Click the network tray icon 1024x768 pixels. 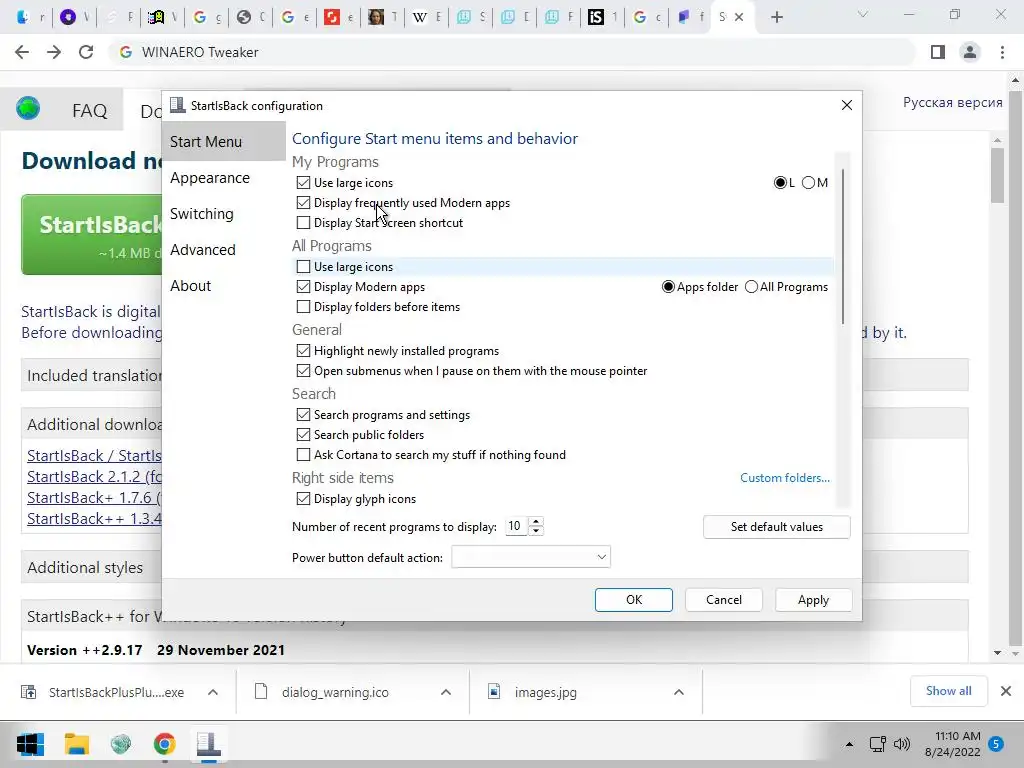tap(877, 744)
